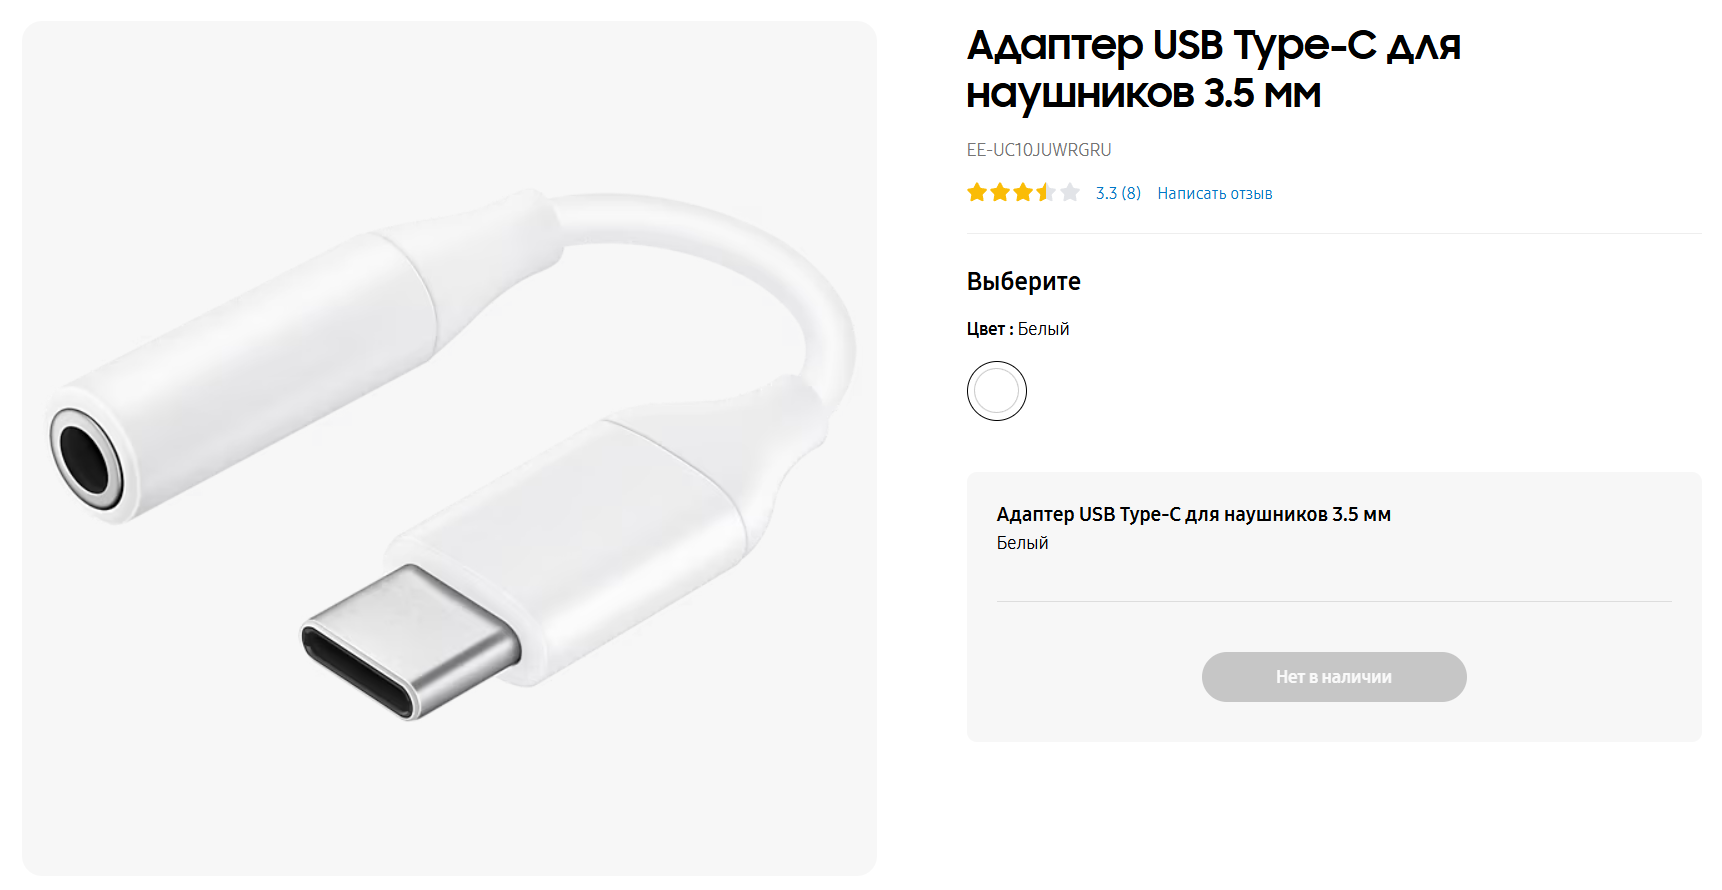Click the third gold rating star
This screenshot has width=1722, height=890.
click(x=1023, y=192)
